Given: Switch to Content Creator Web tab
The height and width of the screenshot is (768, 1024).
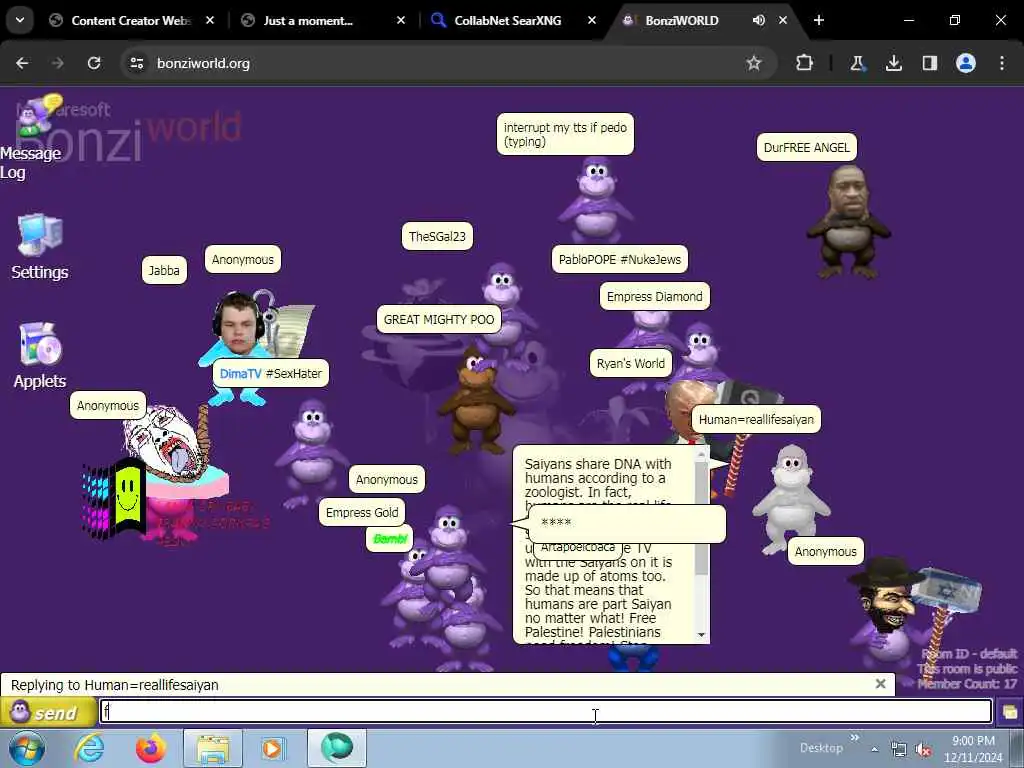Looking at the screenshot, I should [x=131, y=20].
